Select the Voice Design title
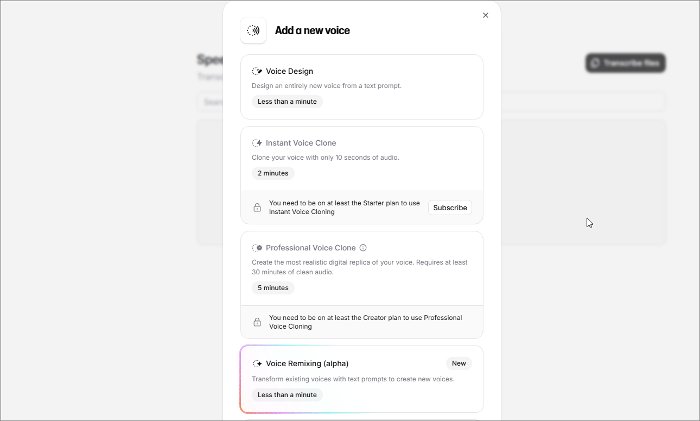Screen dimensions: 700x421 289,72
